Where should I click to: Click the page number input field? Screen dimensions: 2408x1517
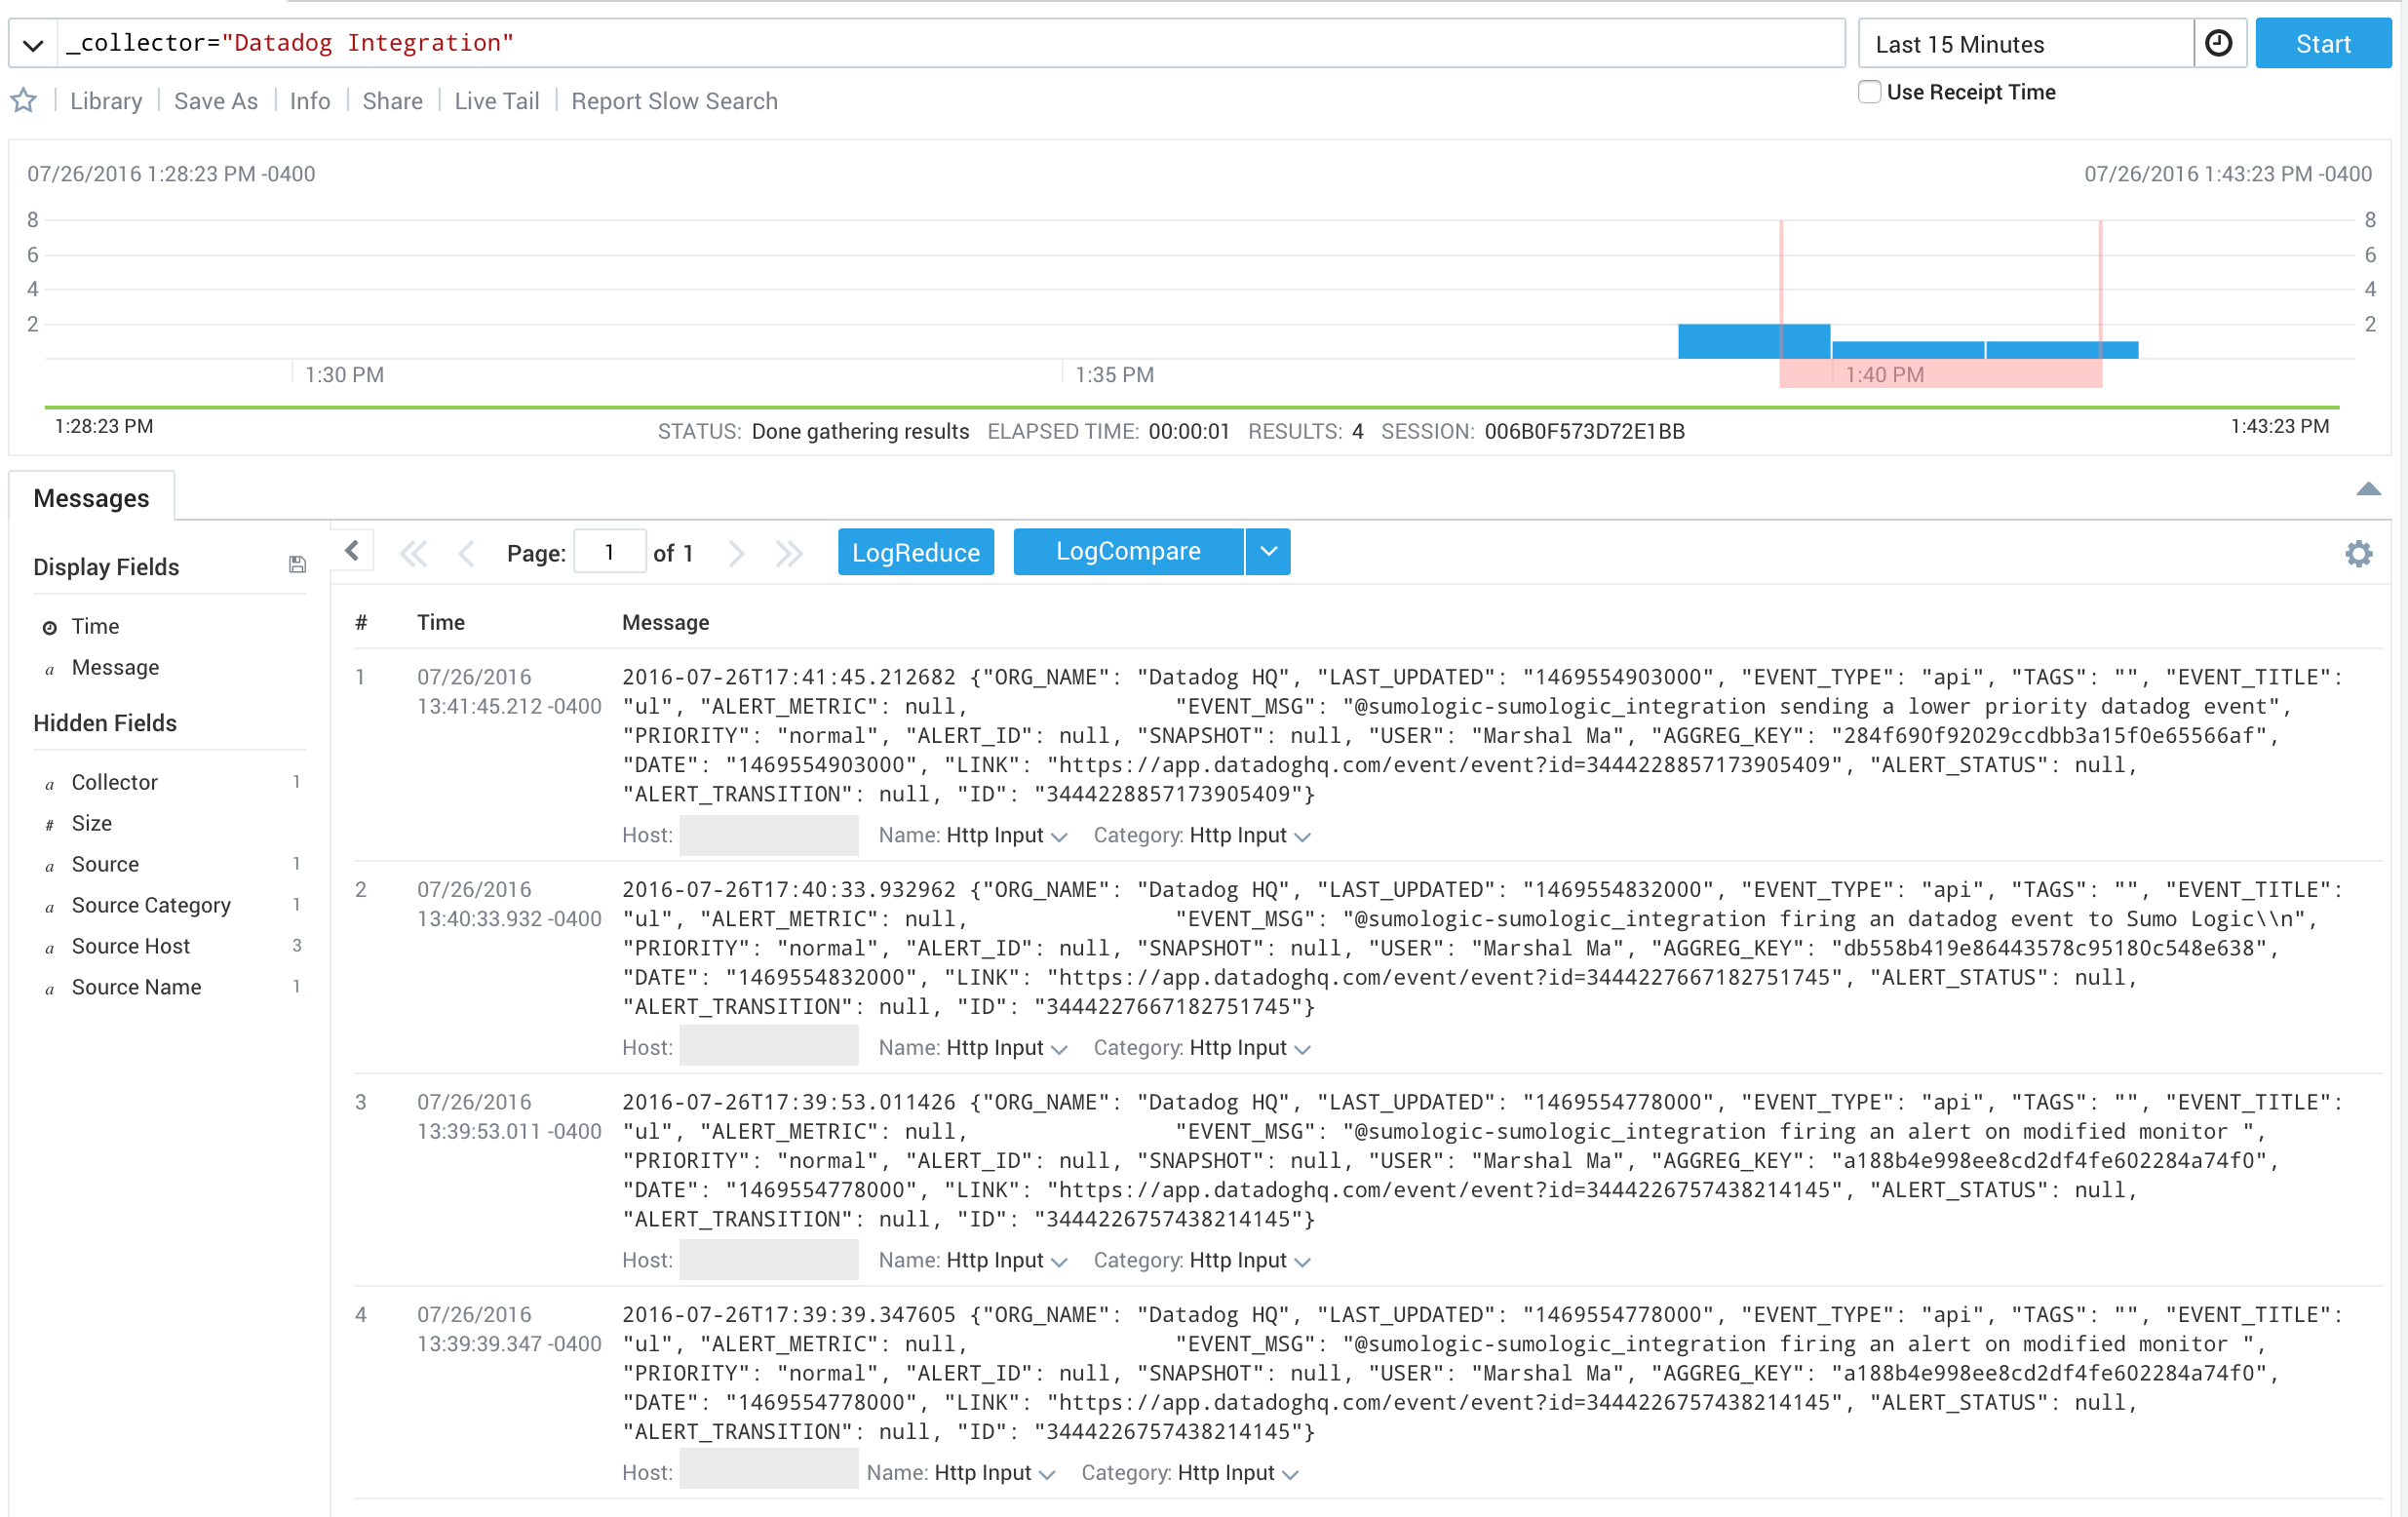point(609,551)
